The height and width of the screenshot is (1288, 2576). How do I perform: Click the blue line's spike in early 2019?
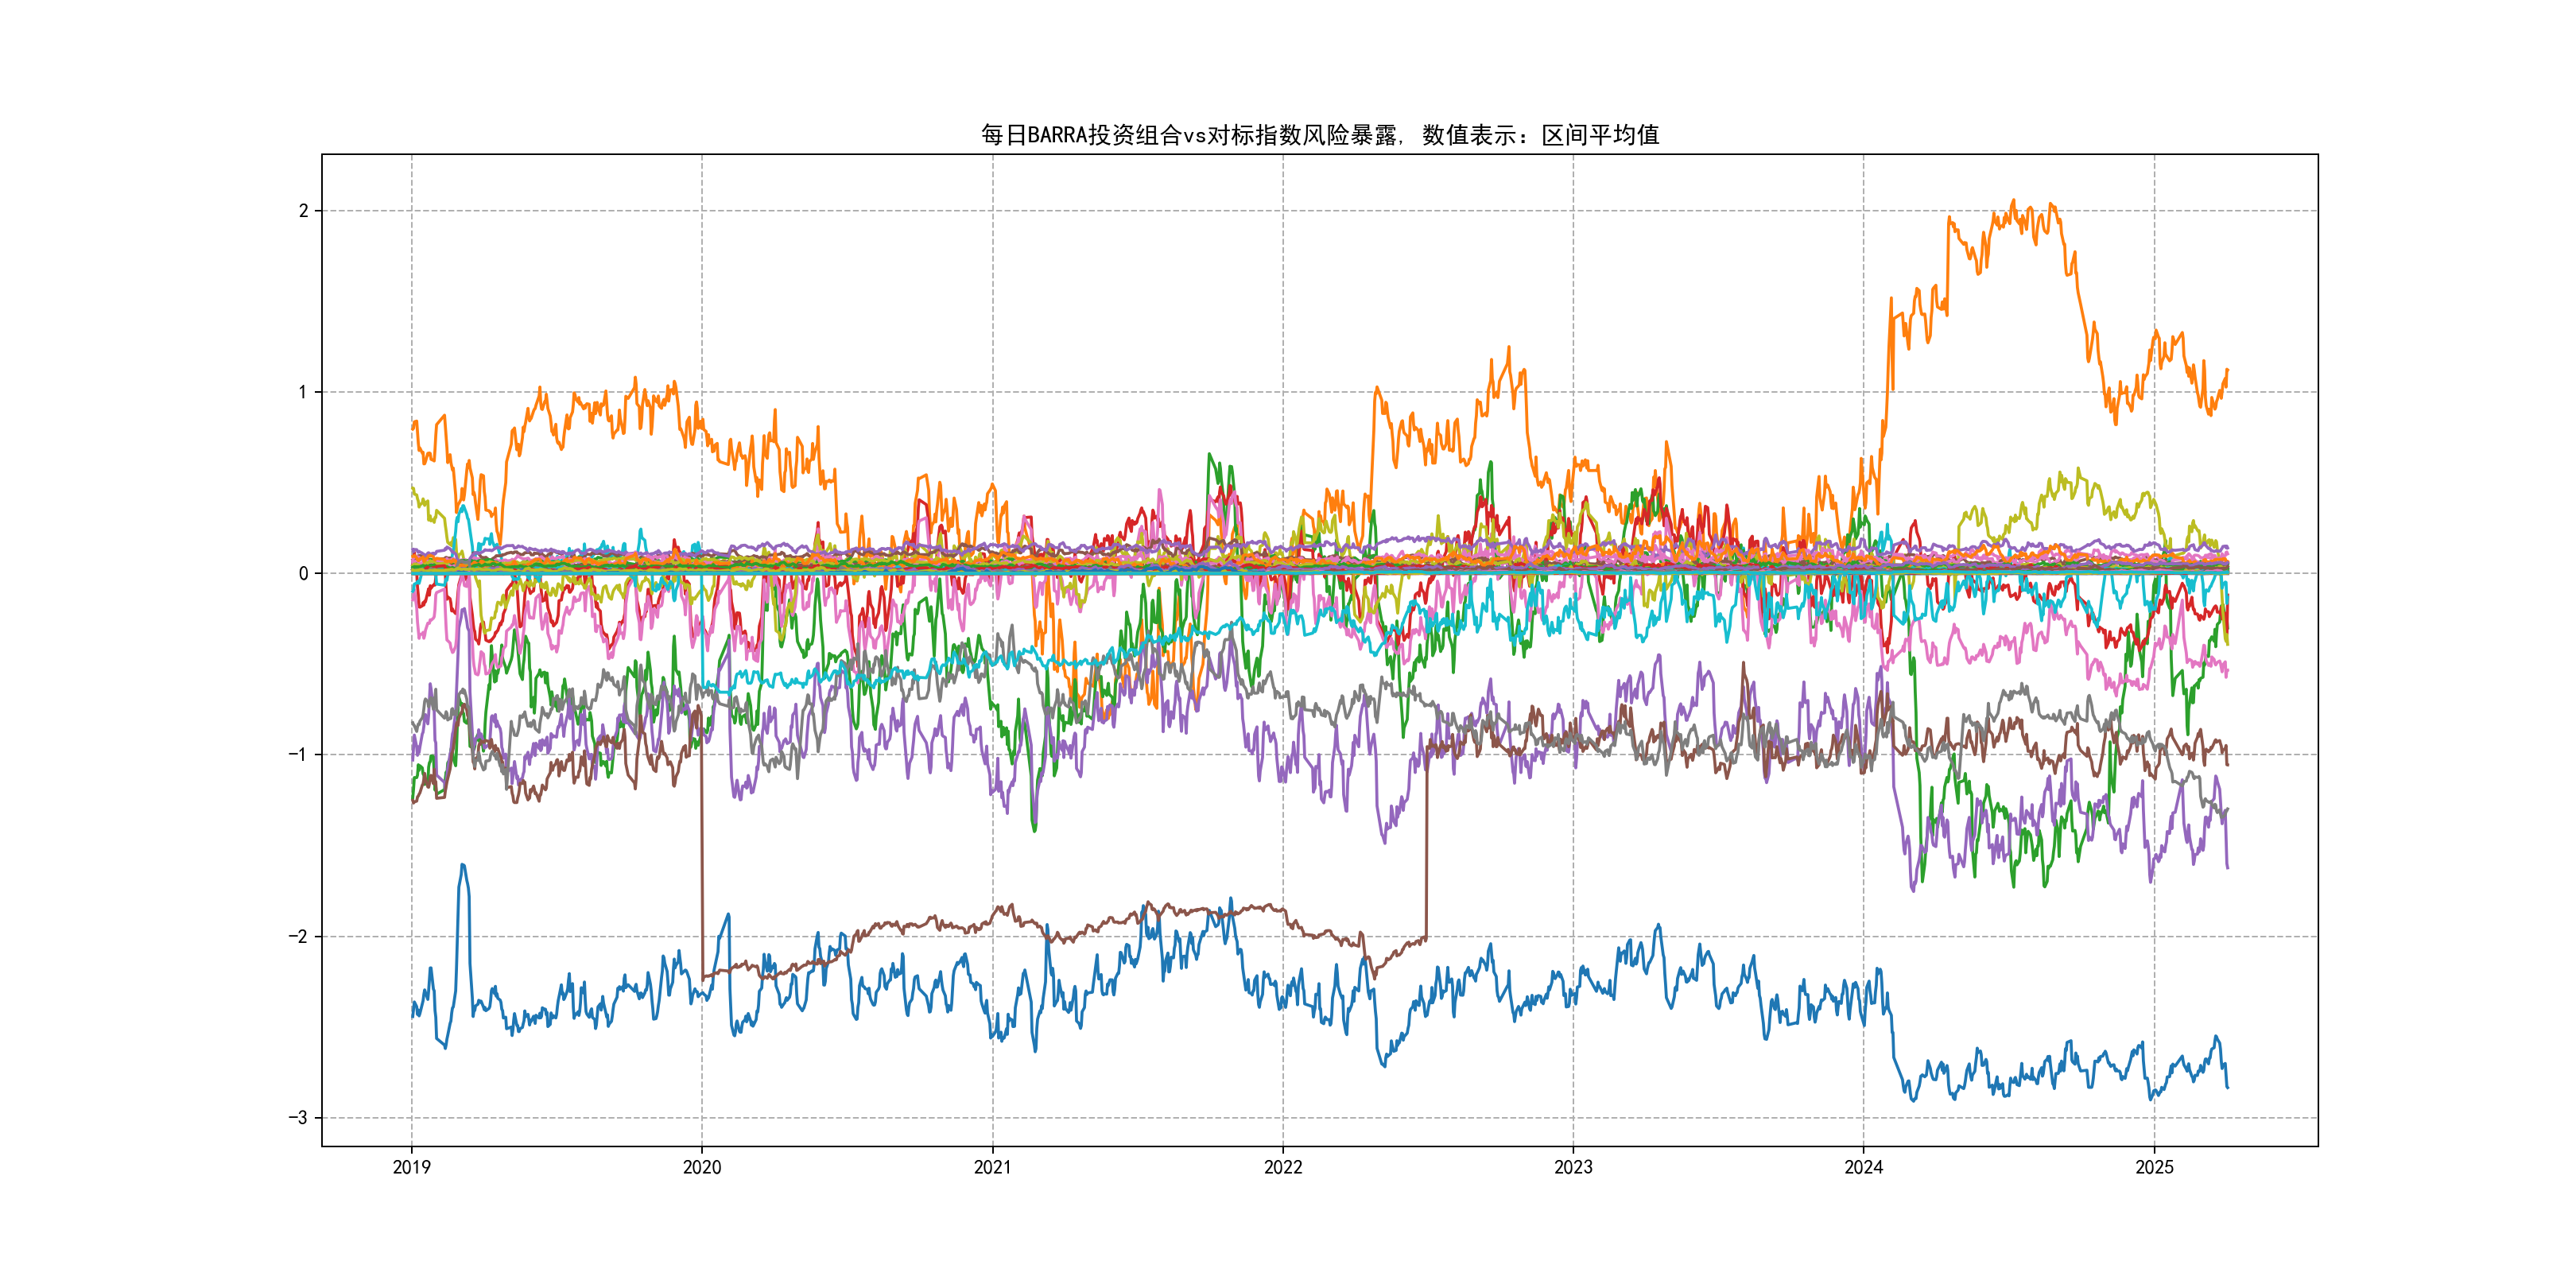click(x=462, y=866)
